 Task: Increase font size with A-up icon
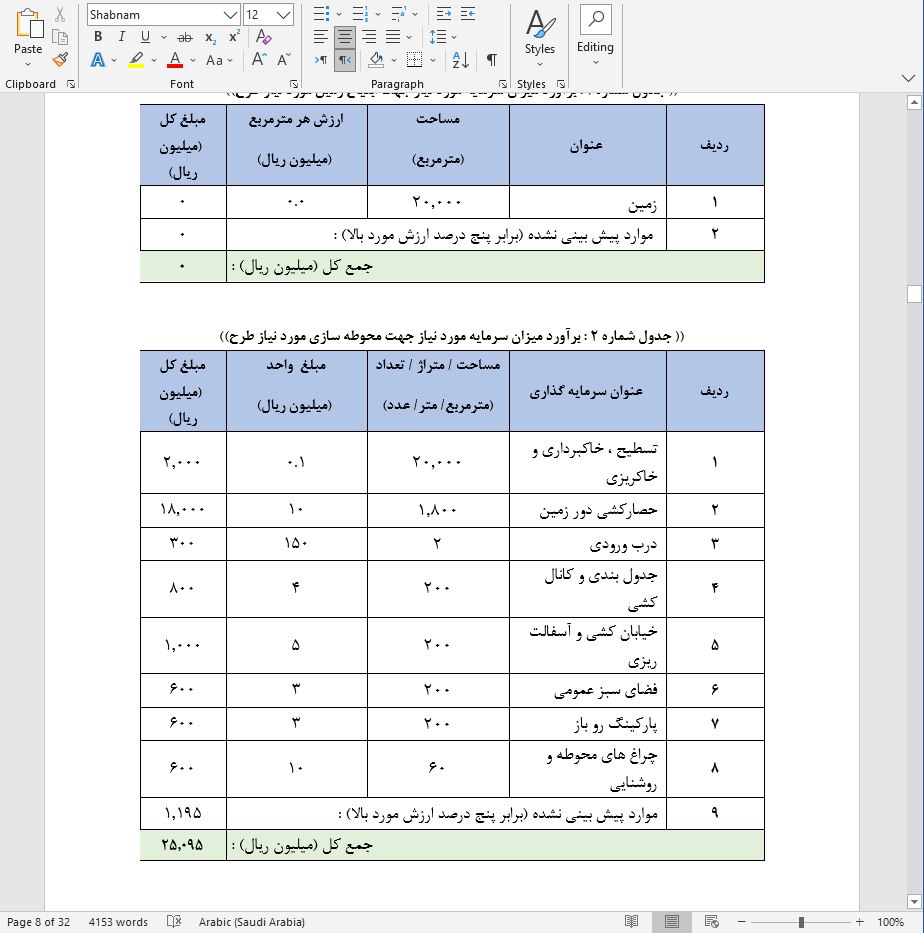(x=259, y=59)
